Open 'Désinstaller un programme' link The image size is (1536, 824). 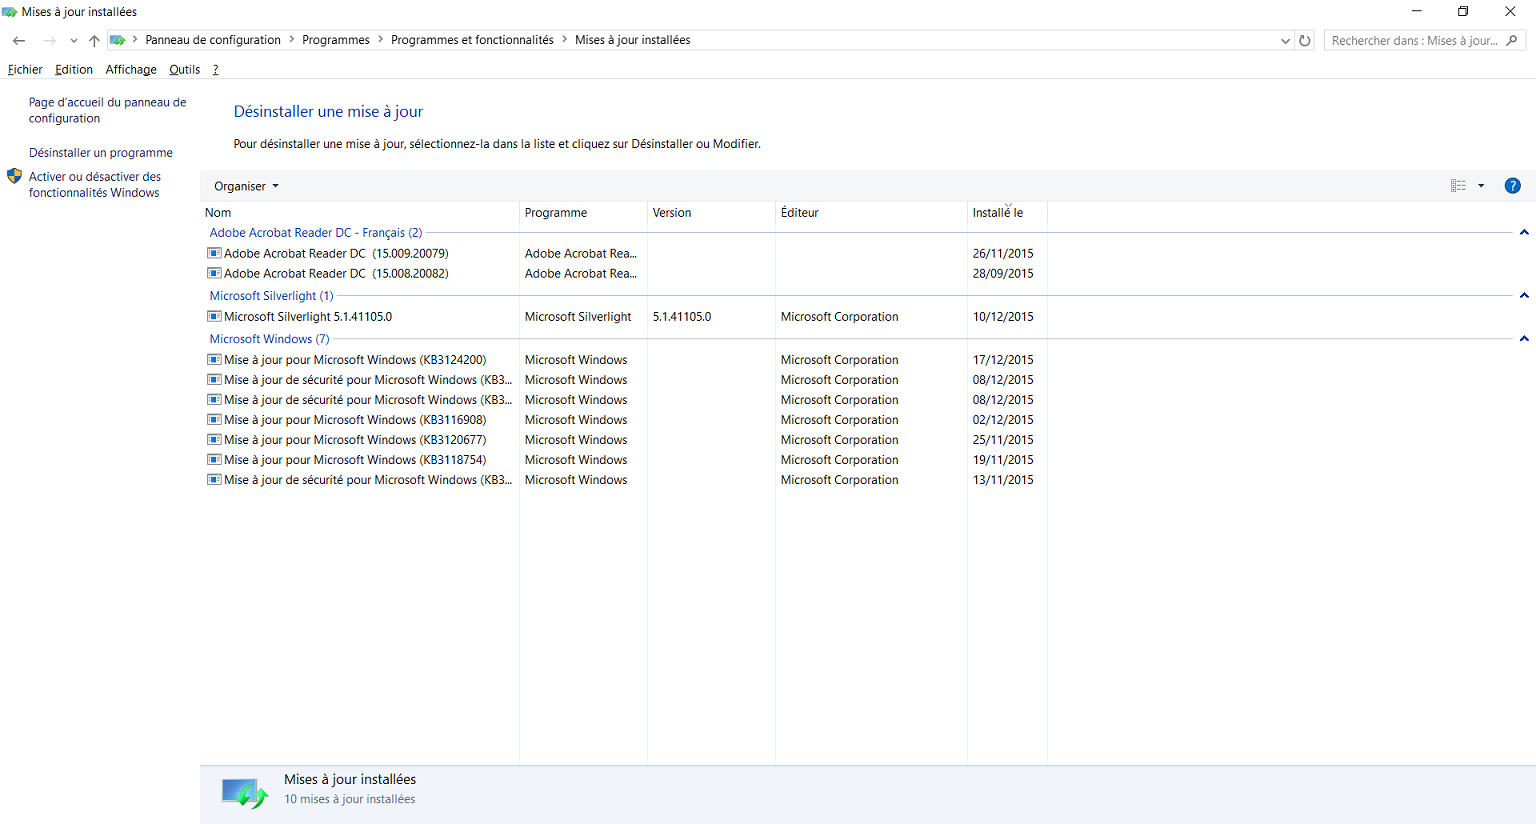click(101, 153)
